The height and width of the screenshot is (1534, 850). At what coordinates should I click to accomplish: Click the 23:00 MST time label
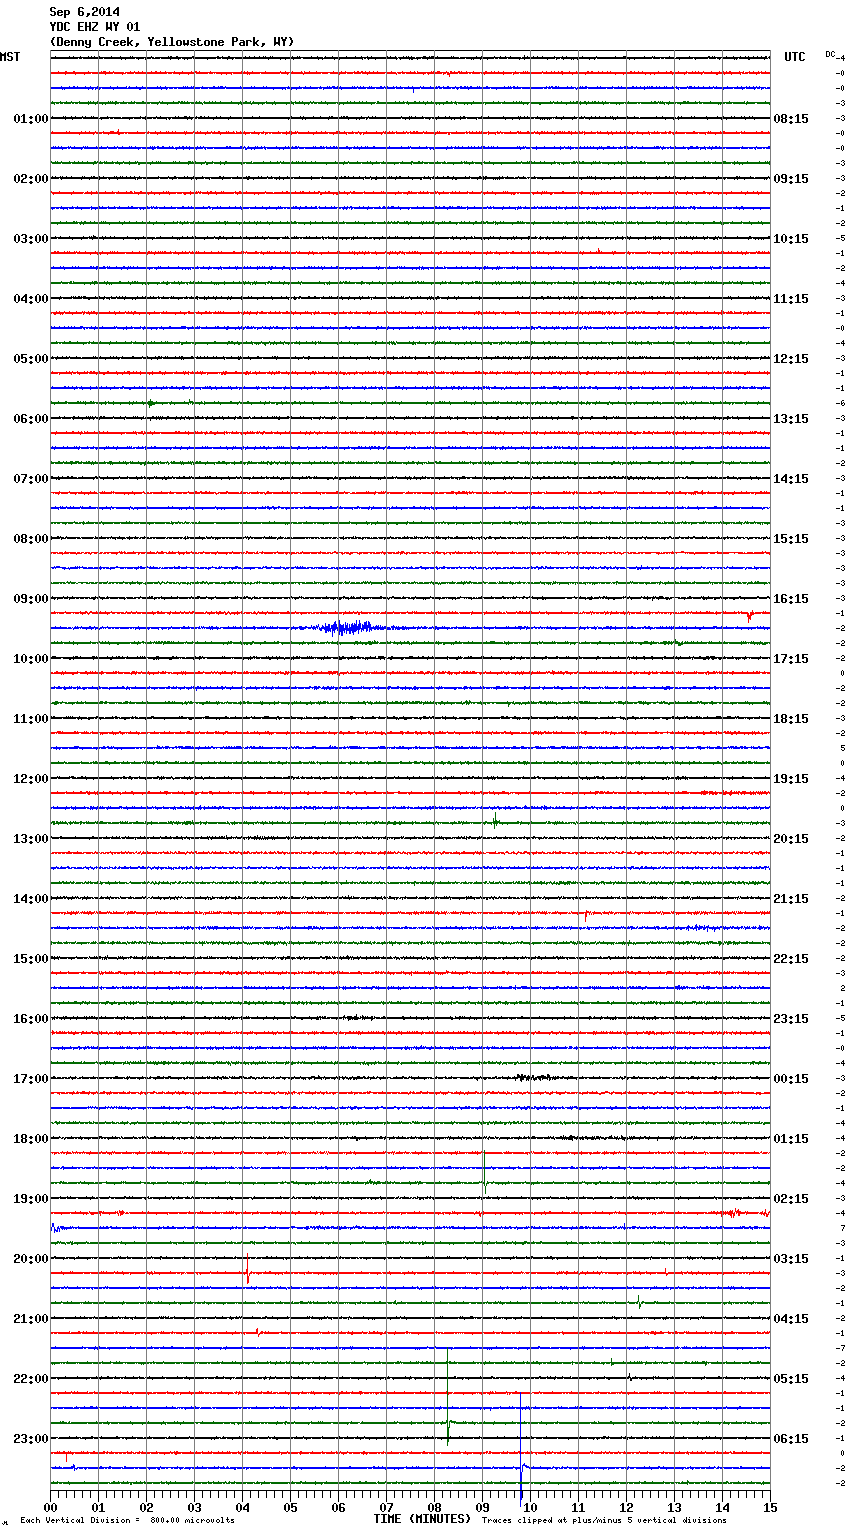30,1439
